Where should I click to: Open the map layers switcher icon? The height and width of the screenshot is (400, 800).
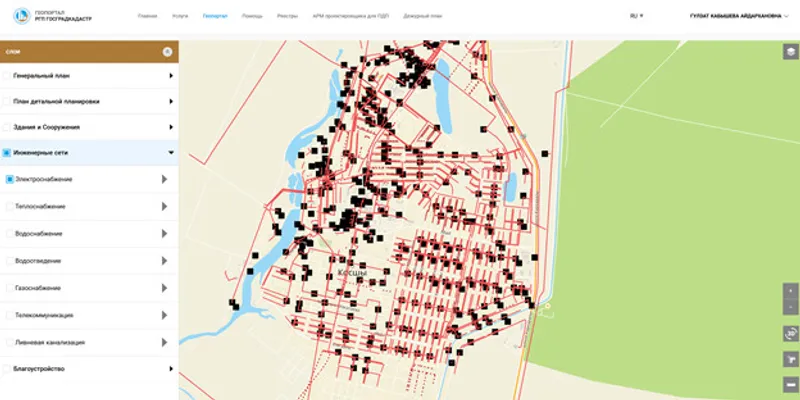coord(790,53)
